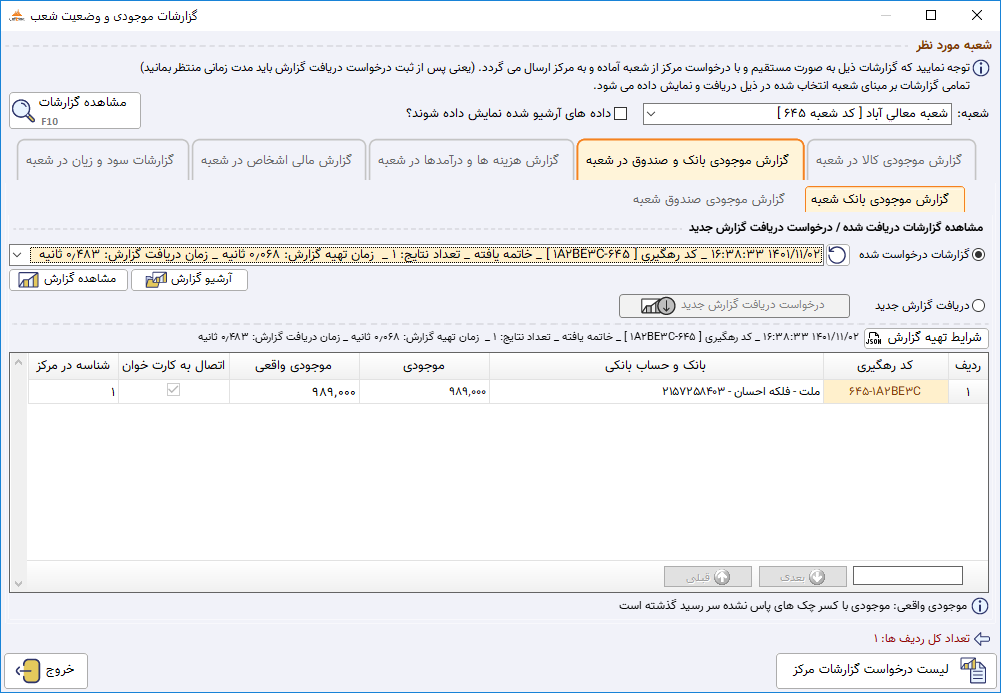Switch to گزارشات سود و زیان در شعبه tab
Image resolution: width=1001 pixels, height=693 pixels.
pyautogui.click(x=102, y=160)
